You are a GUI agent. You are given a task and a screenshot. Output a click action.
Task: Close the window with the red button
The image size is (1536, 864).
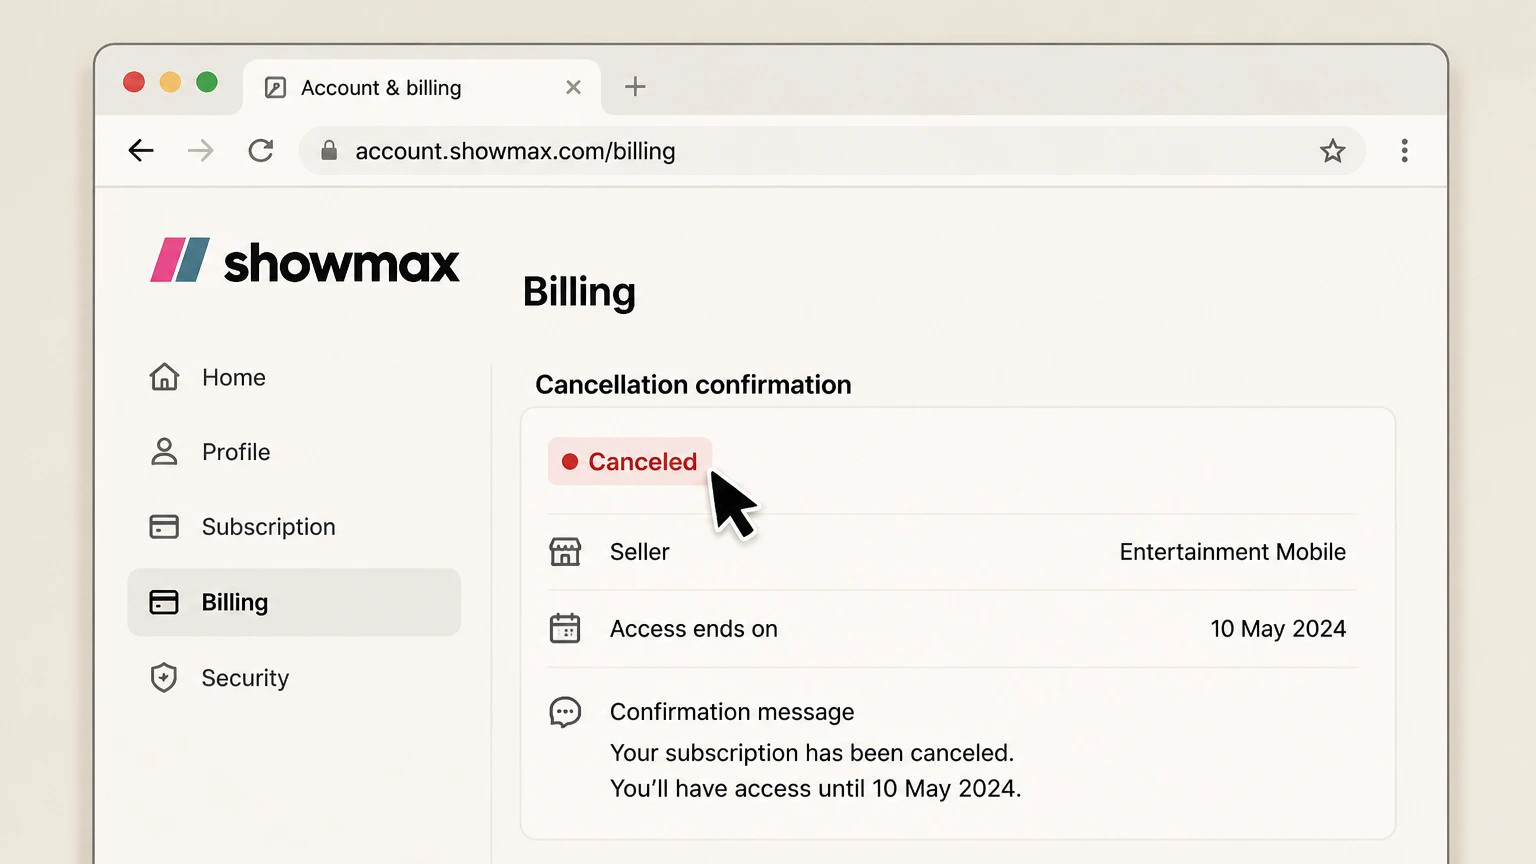pos(134,82)
